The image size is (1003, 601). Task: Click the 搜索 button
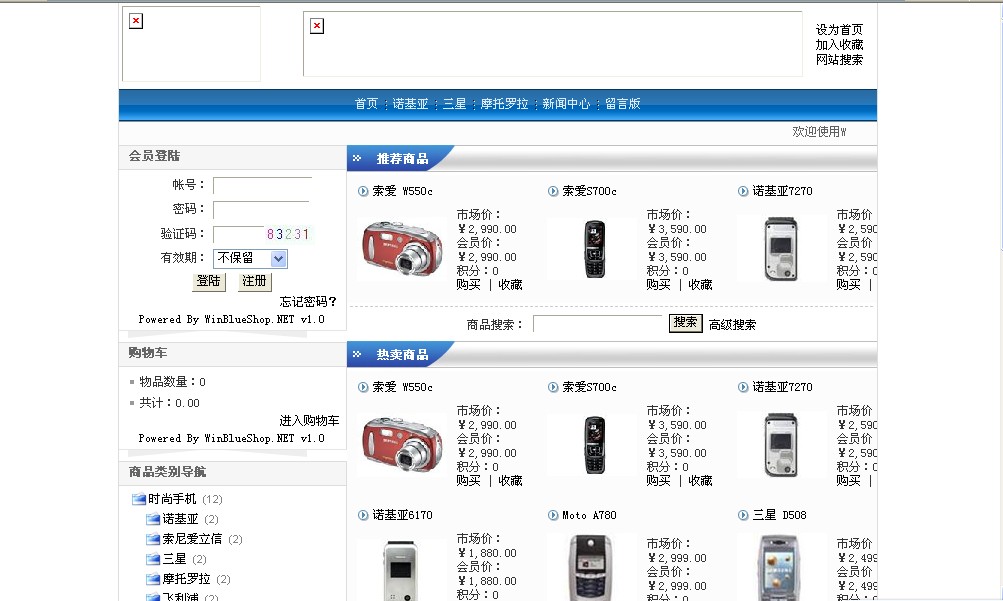coord(685,323)
